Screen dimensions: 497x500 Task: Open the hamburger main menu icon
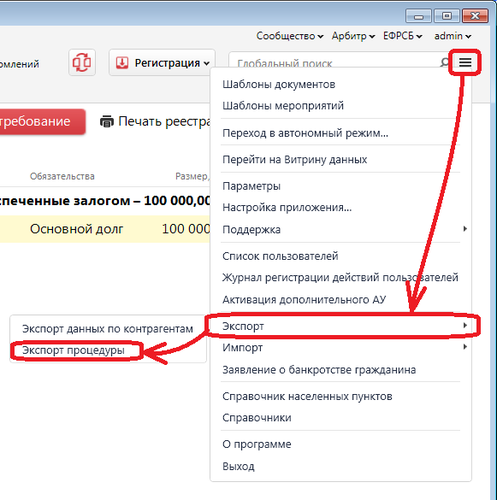tap(465, 62)
